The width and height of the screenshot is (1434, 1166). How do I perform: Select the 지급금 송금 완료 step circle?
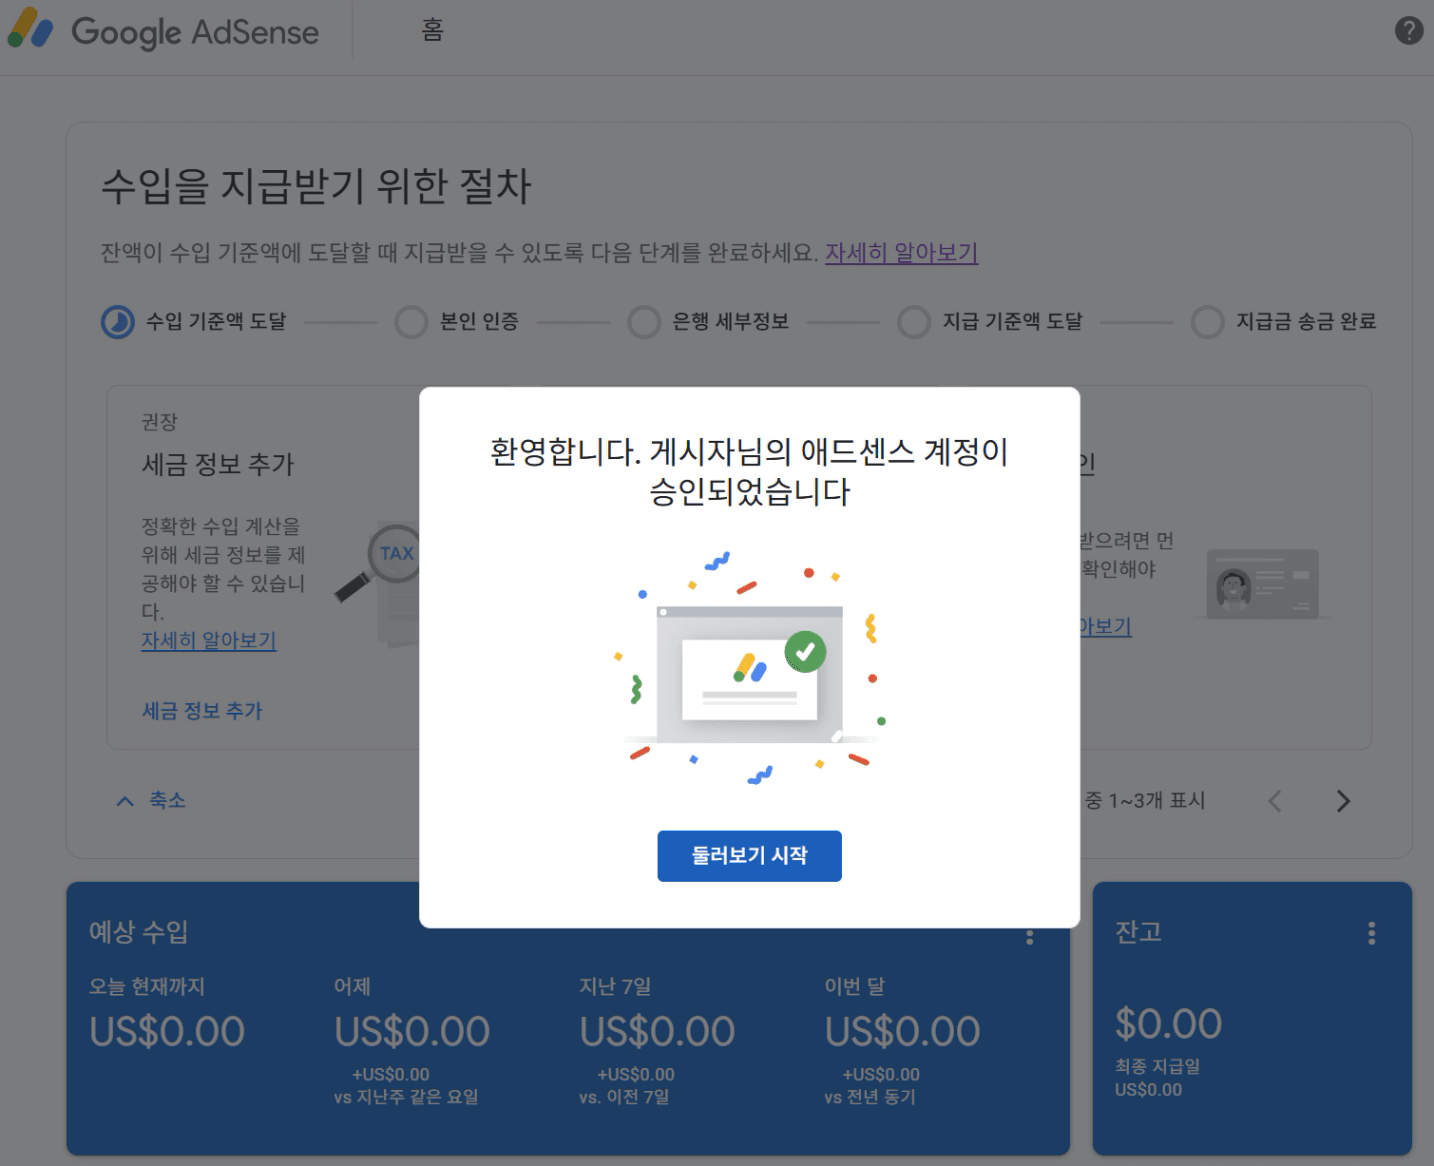(1207, 322)
